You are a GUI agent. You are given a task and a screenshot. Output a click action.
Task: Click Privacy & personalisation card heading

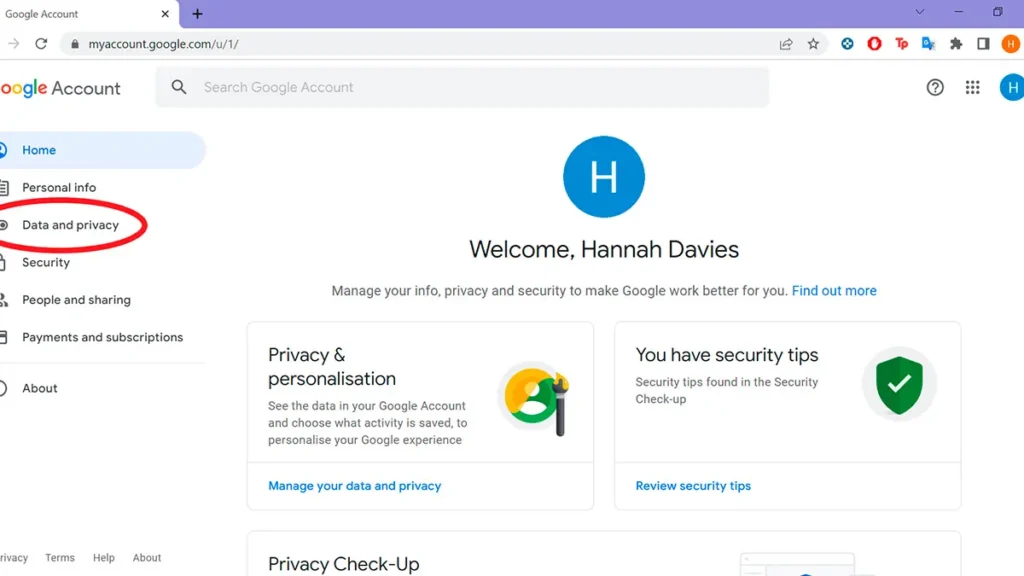click(x=332, y=366)
